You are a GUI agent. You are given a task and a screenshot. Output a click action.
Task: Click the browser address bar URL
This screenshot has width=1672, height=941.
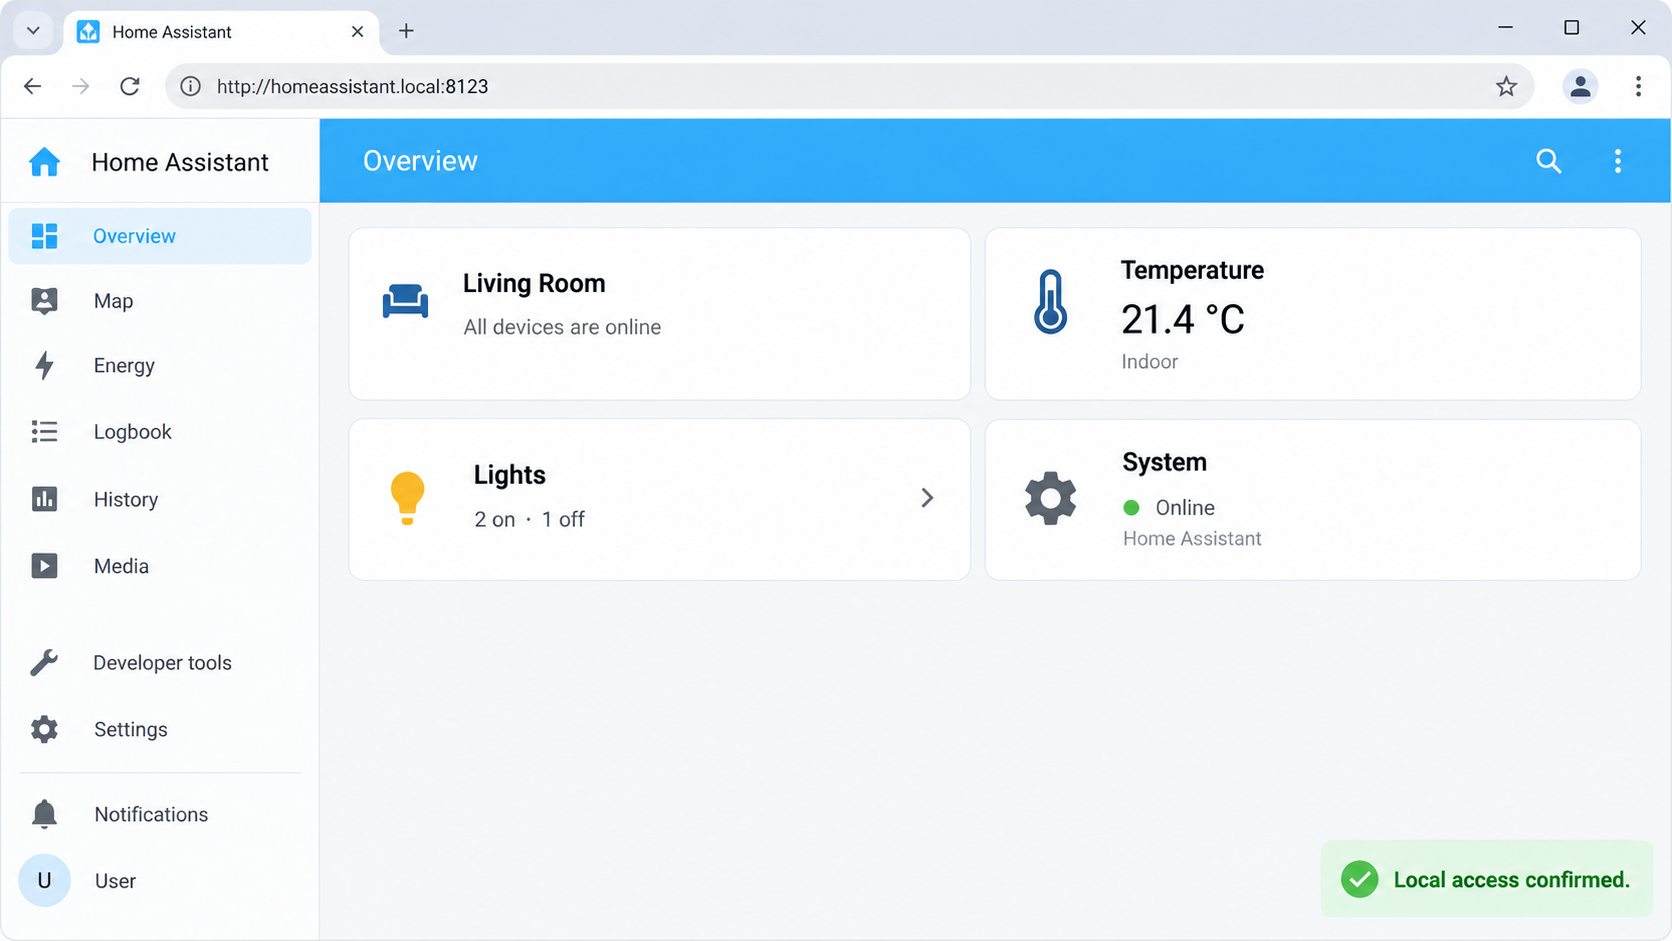pyautogui.click(x=352, y=87)
